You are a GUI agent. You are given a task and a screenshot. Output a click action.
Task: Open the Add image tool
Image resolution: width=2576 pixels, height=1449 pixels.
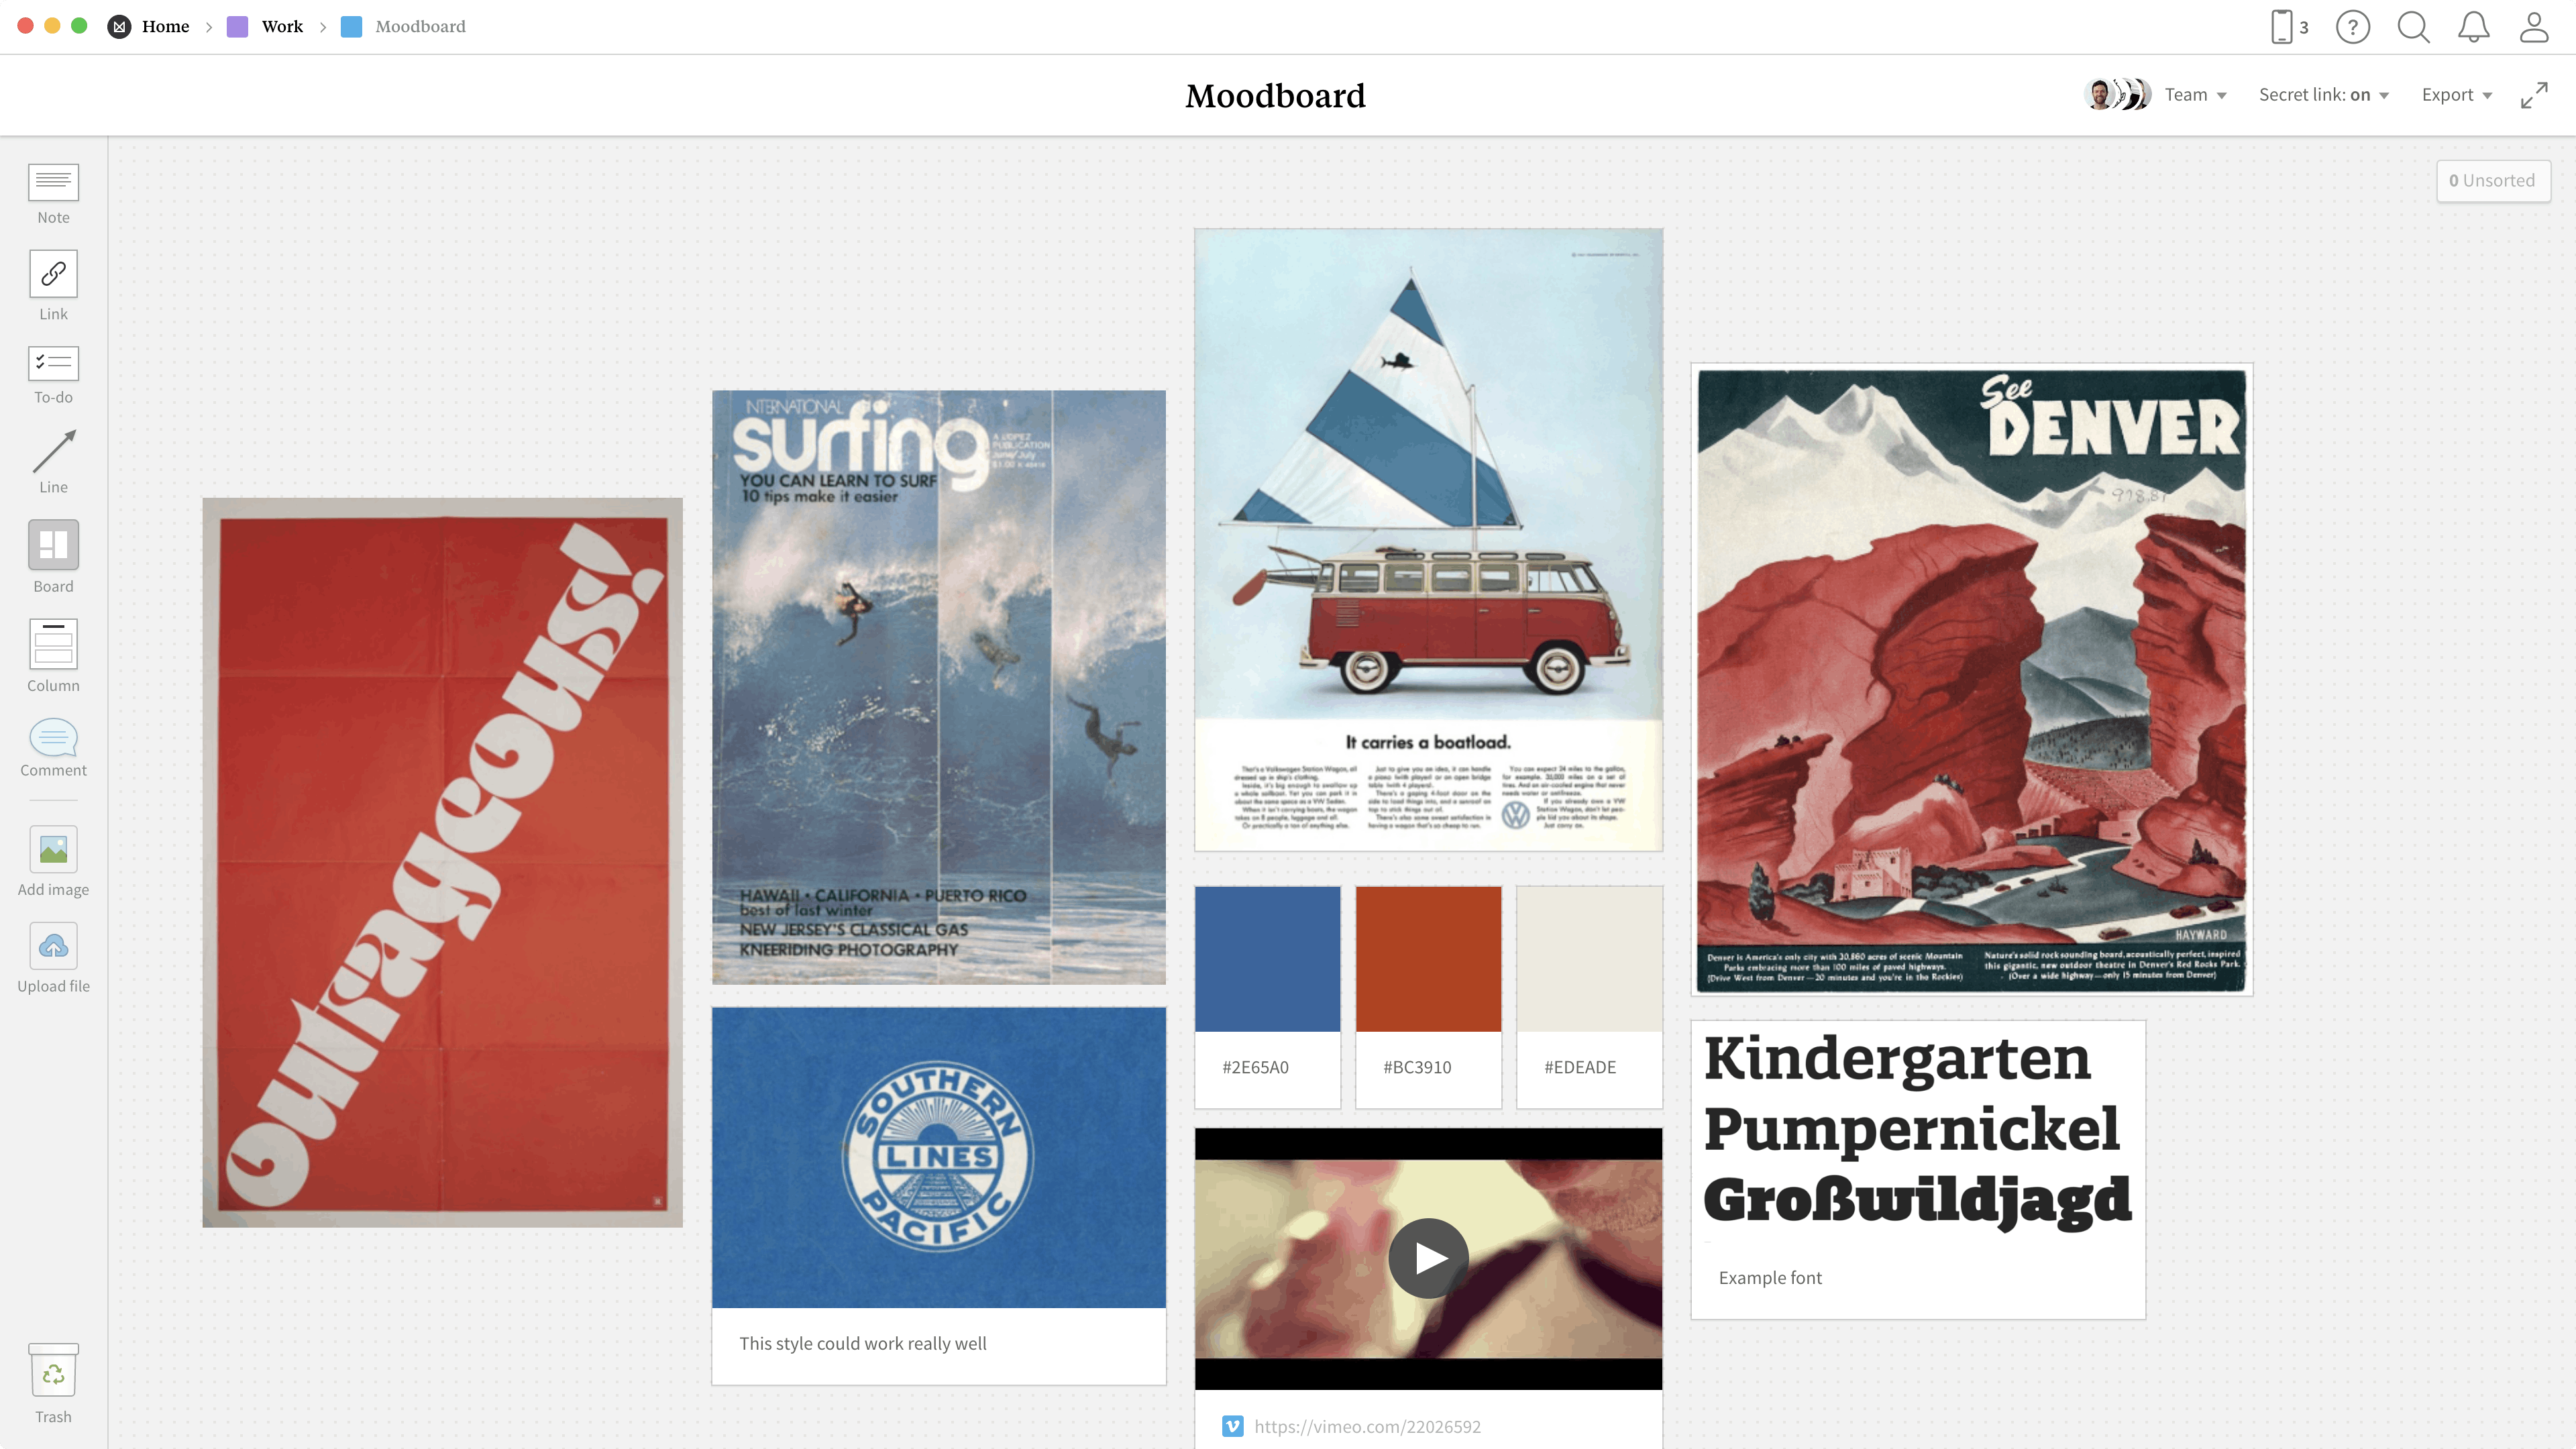point(53,860)
